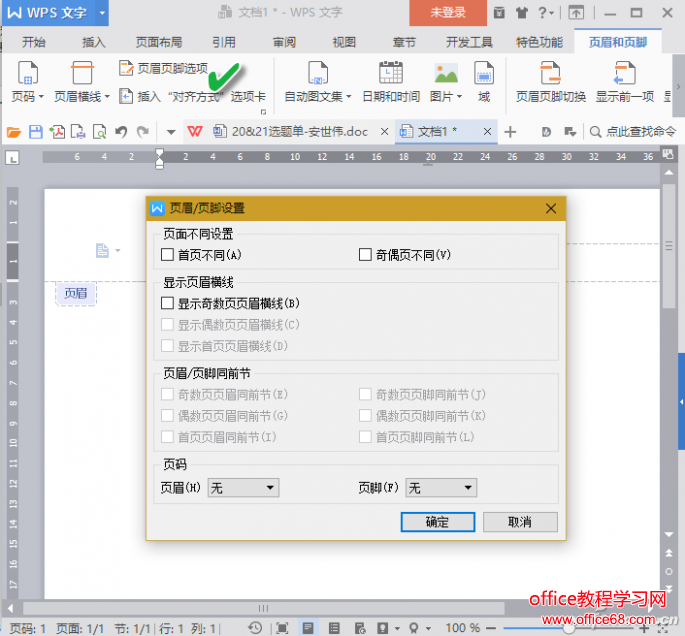This screenshot has width=685, height=636.
Task: Check 显示奇数页页眉横线(B)
Action: click(167, 303)
